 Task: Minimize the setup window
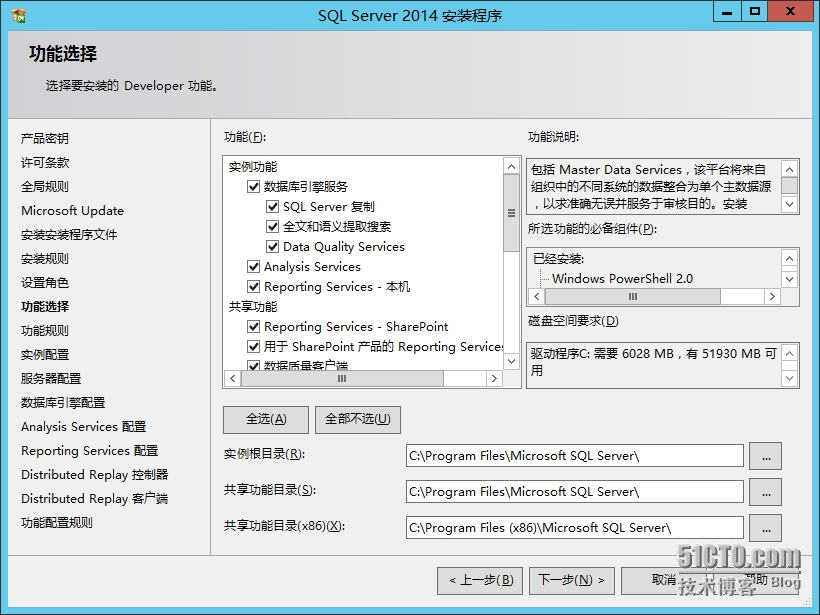[727, 12]
